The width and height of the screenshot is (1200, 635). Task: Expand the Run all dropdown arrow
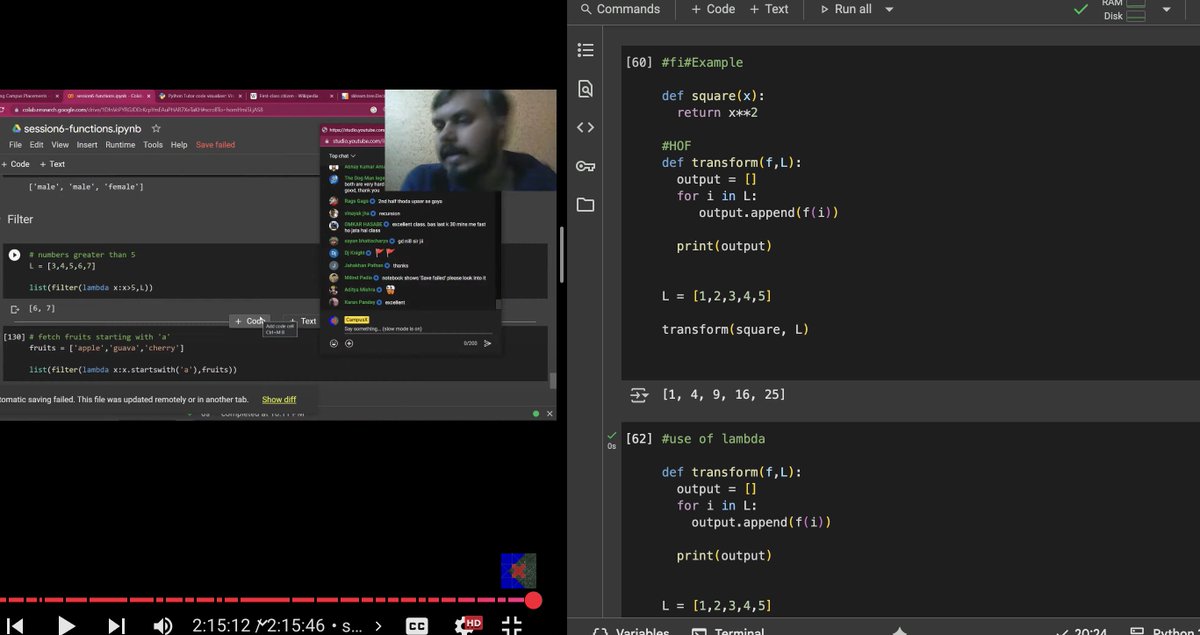[x=889, y=9]
